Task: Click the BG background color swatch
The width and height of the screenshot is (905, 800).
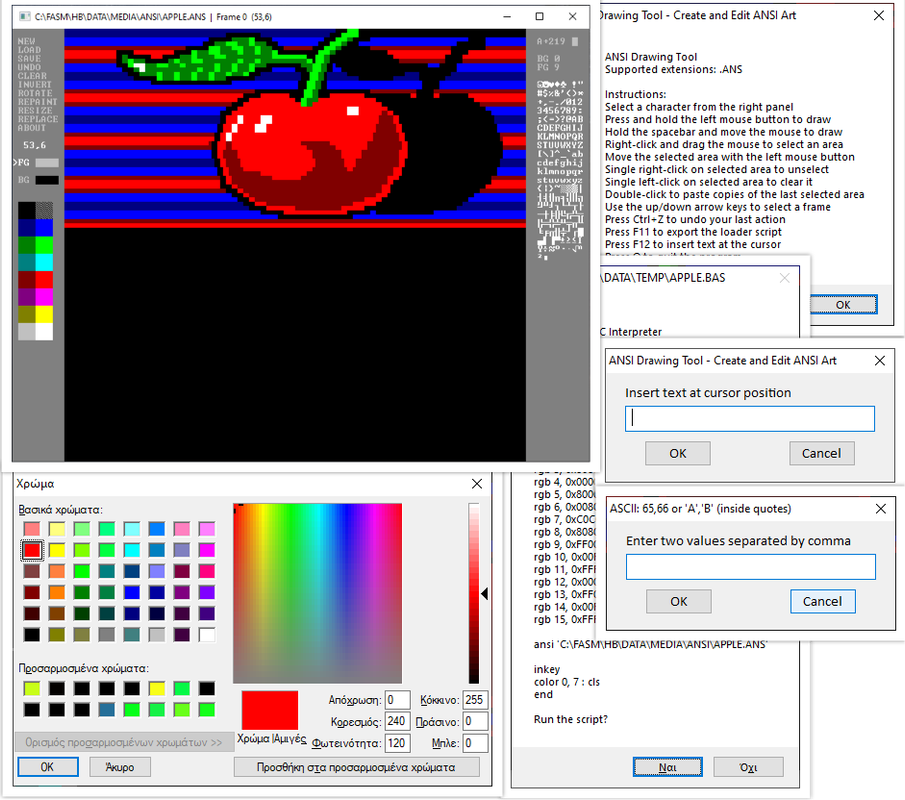Action: [x=47, y=180]
